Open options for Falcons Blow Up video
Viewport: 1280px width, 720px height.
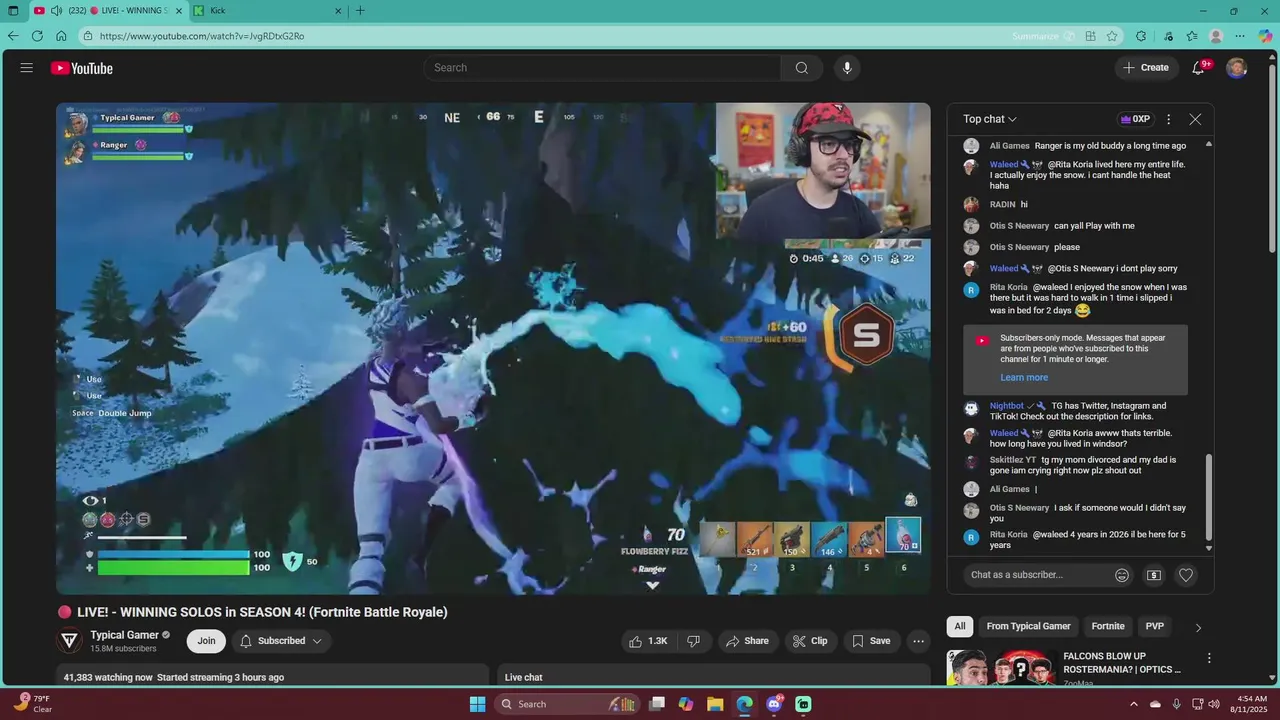tap(1209, 658)
